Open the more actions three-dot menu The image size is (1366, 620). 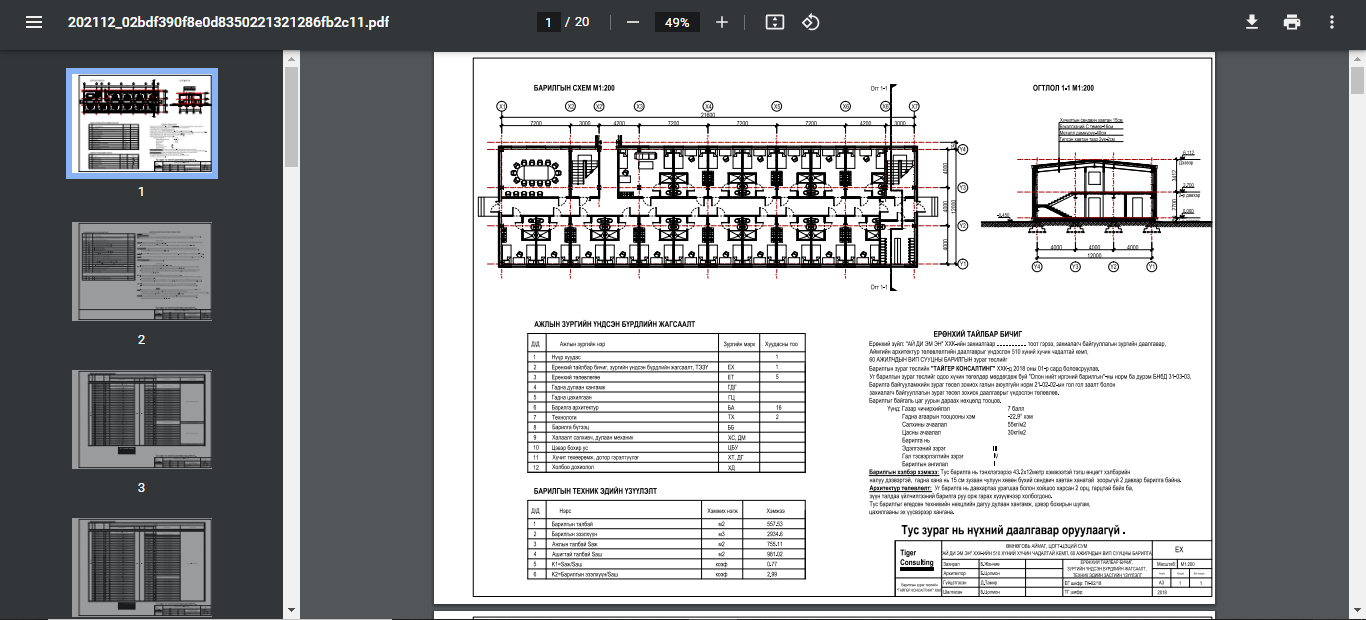(1332, 22)
